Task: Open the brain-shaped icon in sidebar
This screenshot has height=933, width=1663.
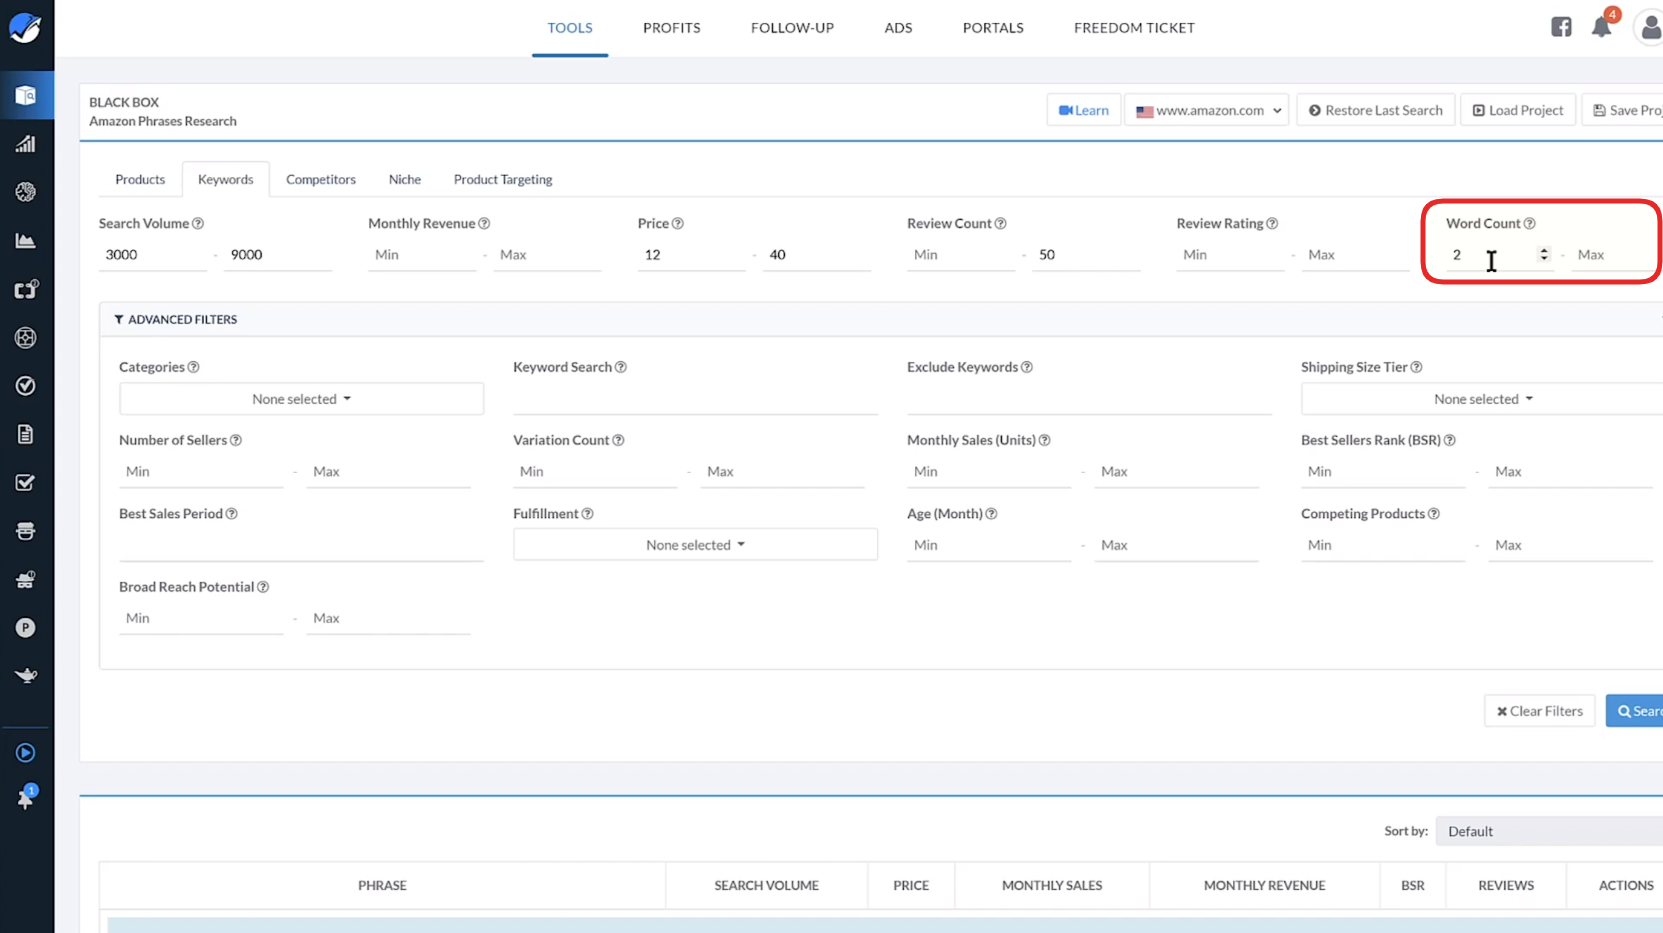Action: tap(26, 192)
